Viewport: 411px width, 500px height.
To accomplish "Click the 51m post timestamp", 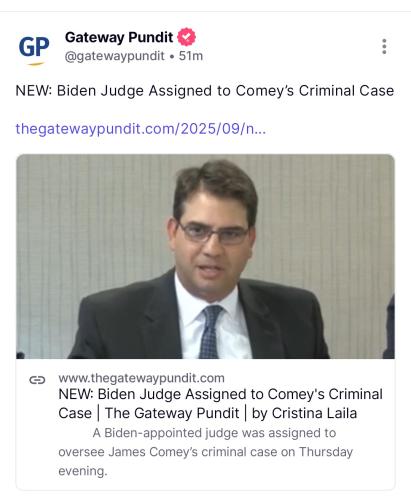I will [x=191, y=56].
